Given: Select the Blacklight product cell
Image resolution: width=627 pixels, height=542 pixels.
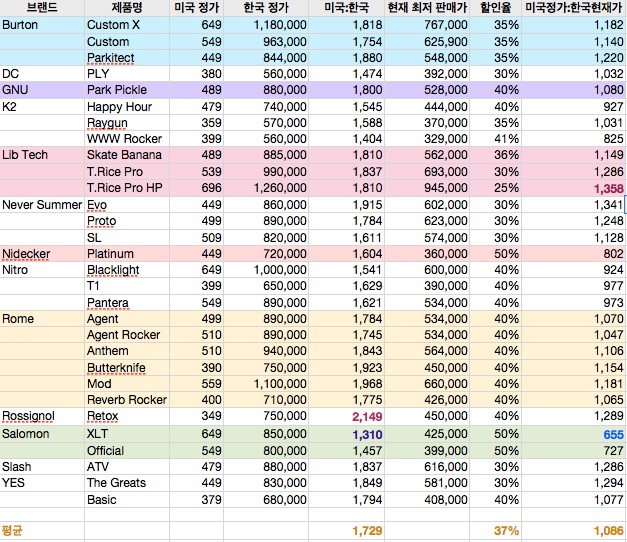Looking at the screenshot, I should (127, 270).
